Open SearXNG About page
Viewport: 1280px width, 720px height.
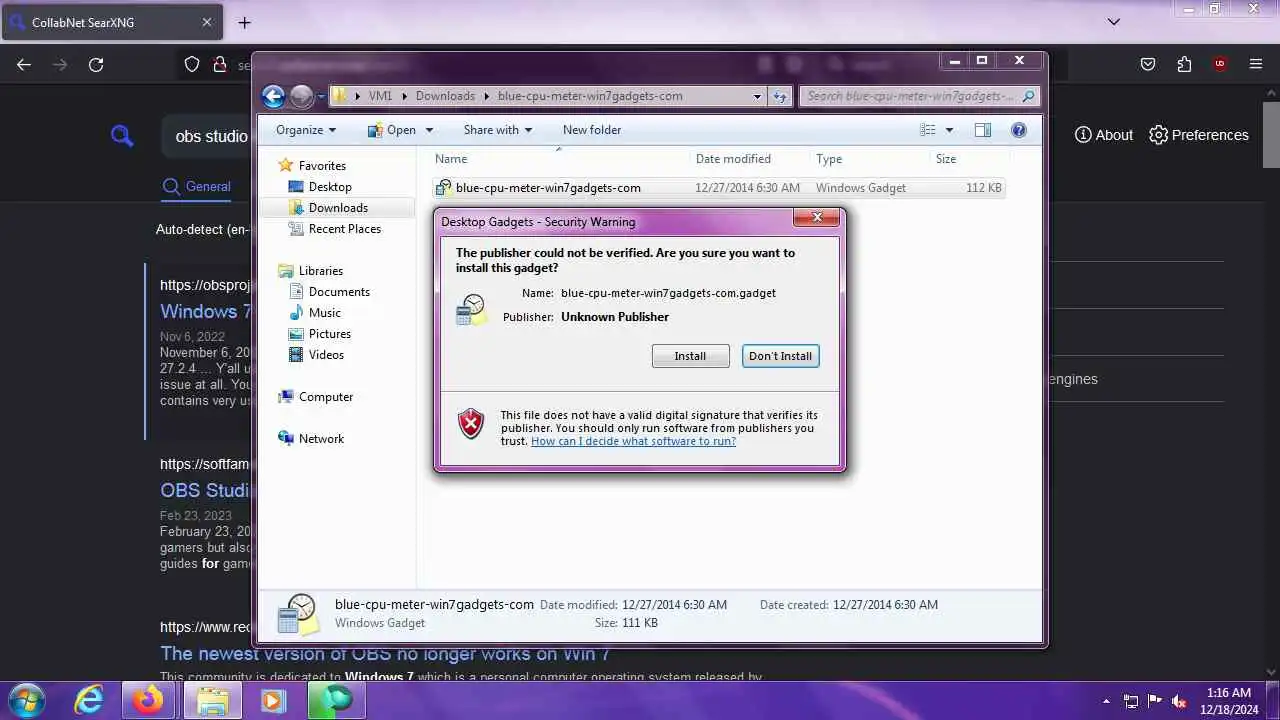tap(1104, 135)
